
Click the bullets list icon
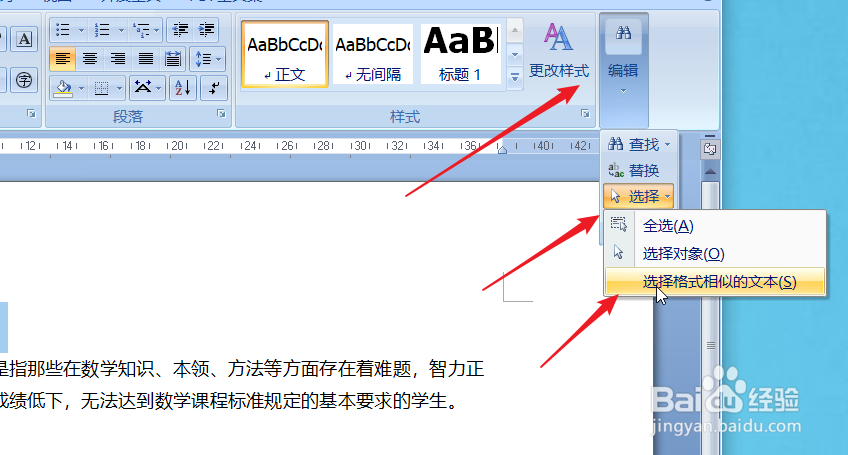63,30
